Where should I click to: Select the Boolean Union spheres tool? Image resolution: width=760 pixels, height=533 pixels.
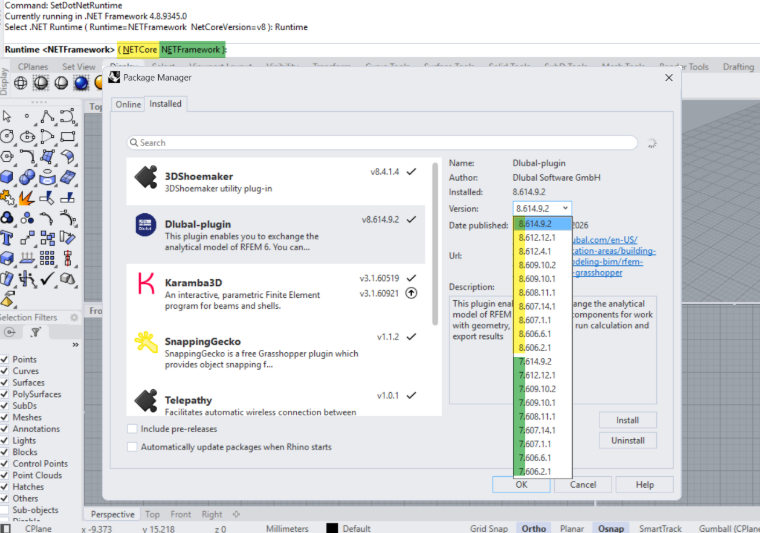tap(27, 177)
